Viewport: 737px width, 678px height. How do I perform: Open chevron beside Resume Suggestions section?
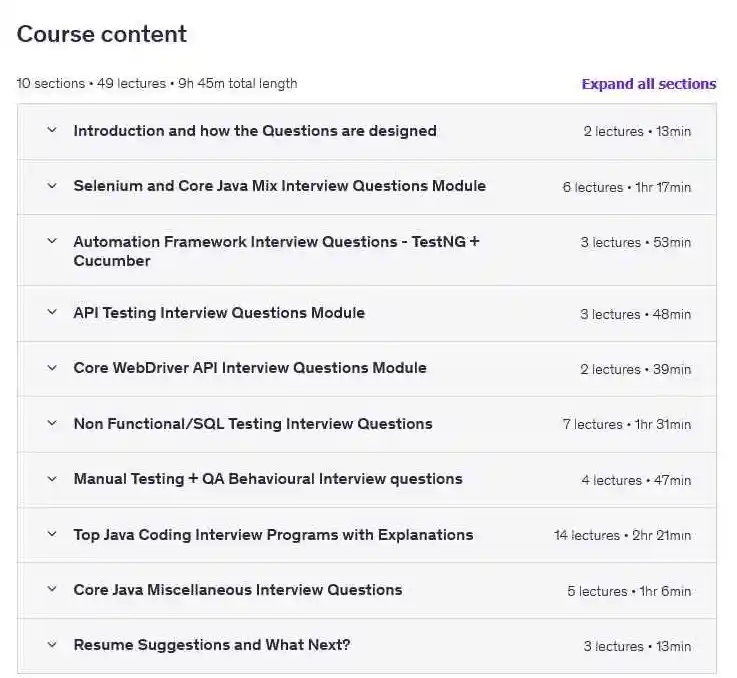point(52,645)
